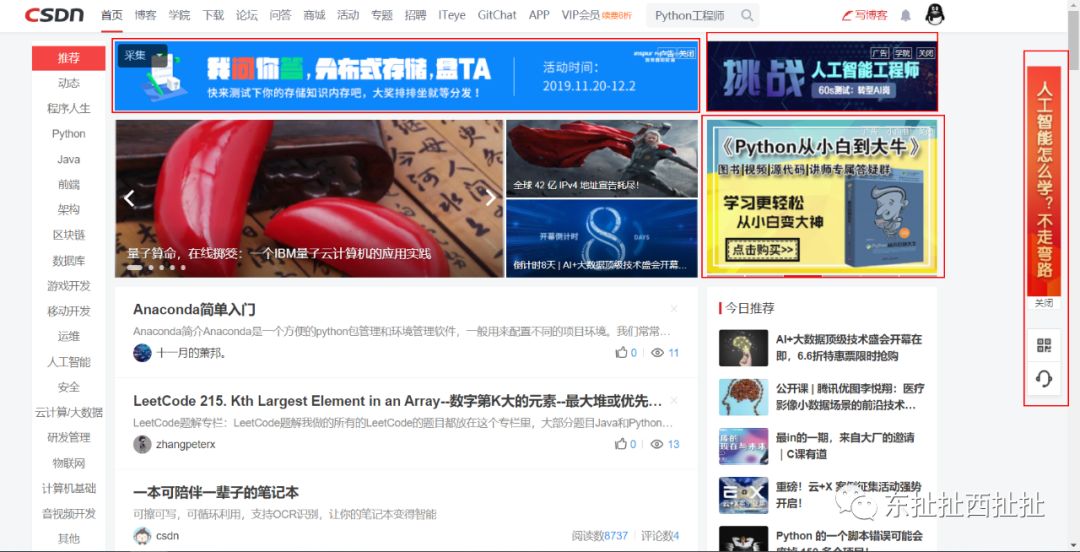Open the 采集 dropdown arrow on banner
The image size is (1080, 552).
coord(159,56)
